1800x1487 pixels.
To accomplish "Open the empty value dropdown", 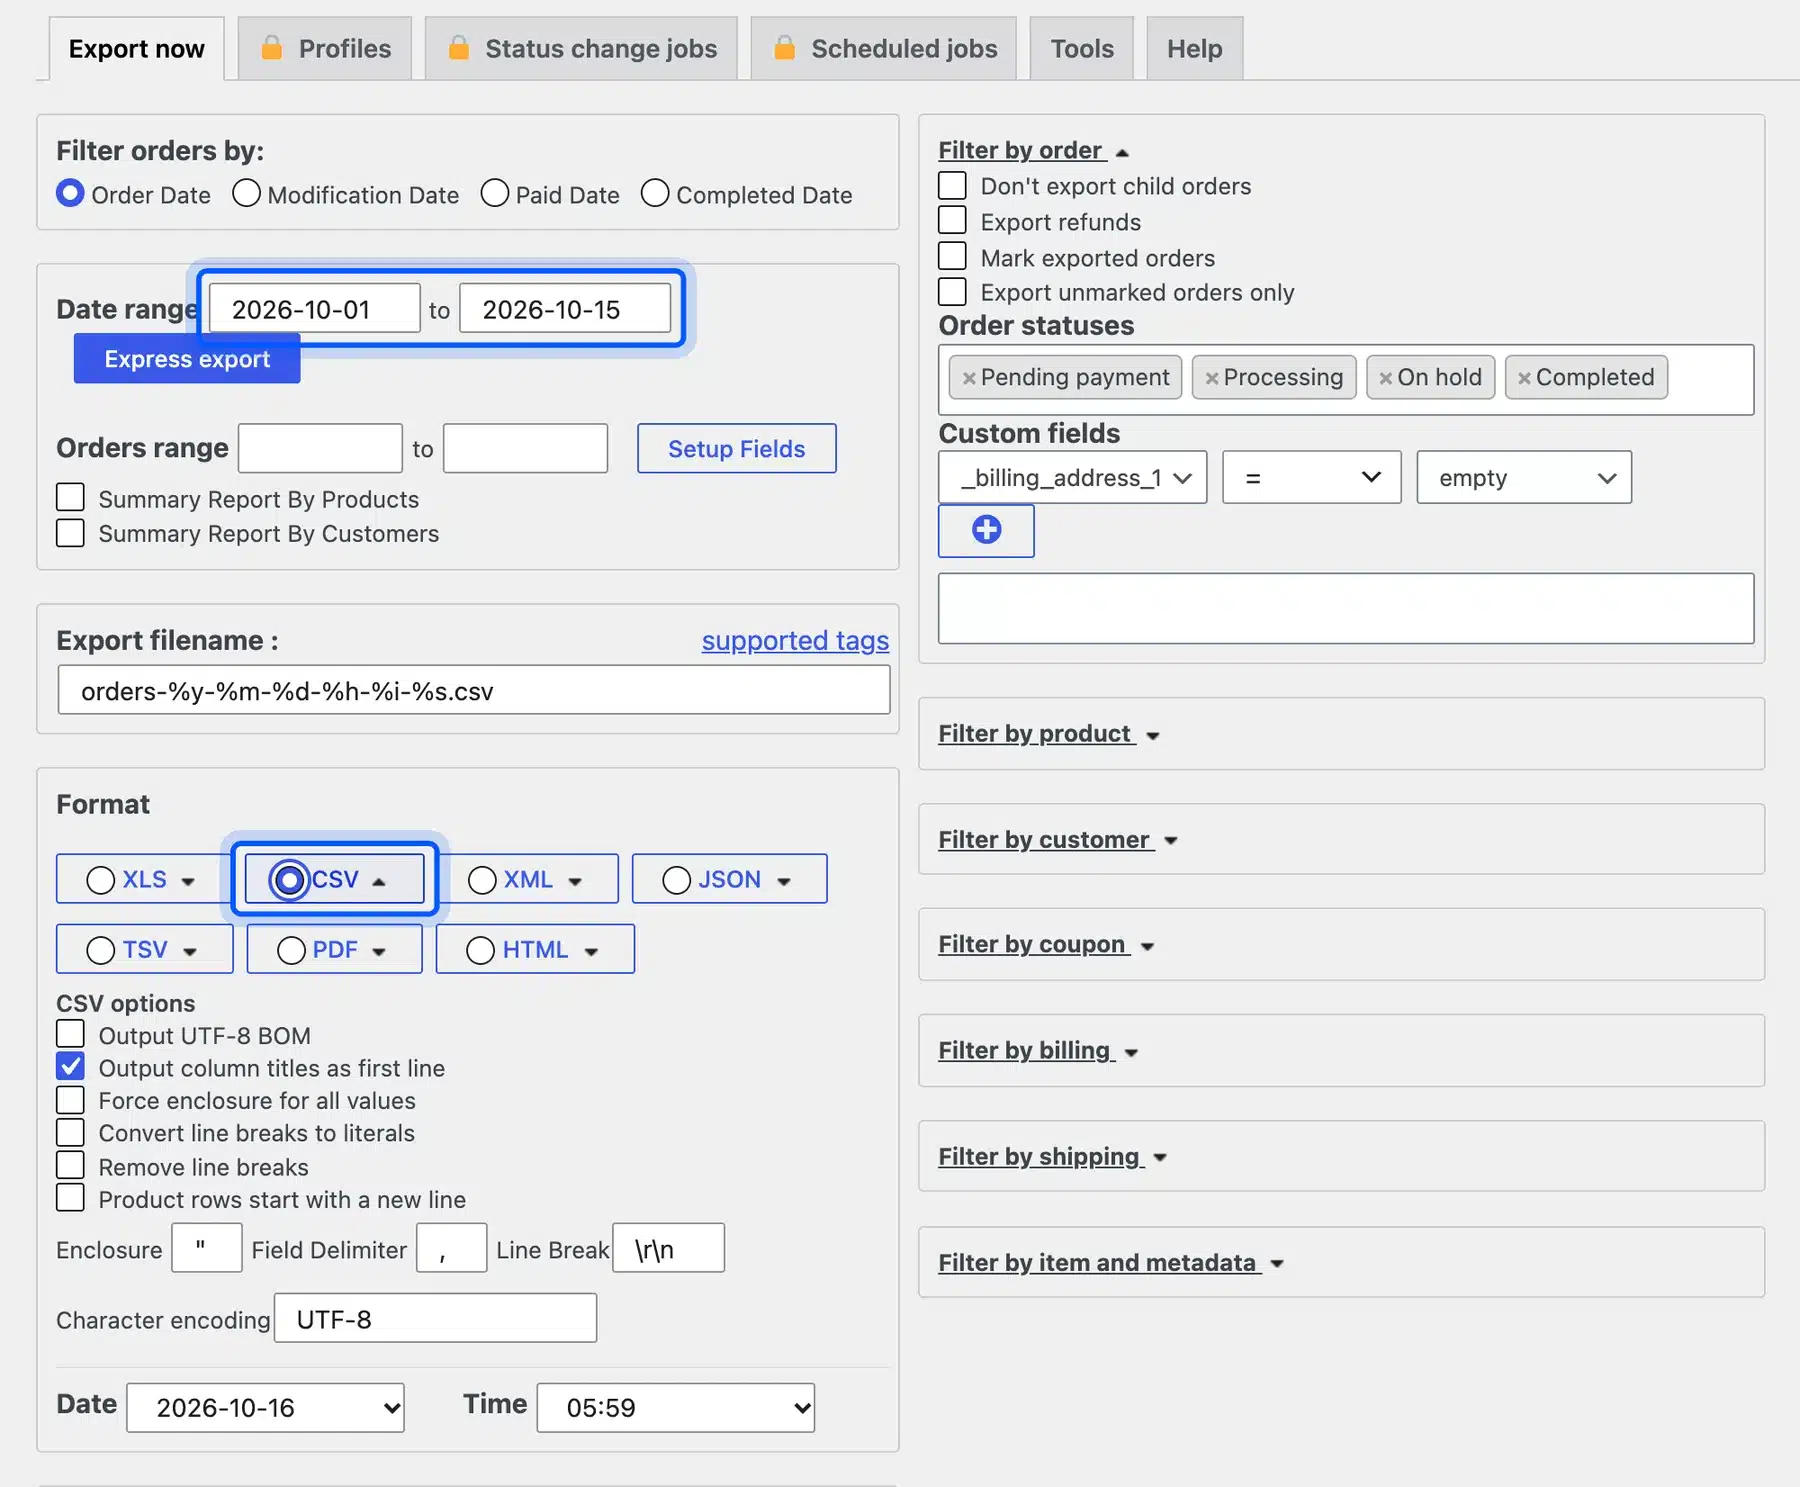I will pyautogui.click(x=1524, y=478).
